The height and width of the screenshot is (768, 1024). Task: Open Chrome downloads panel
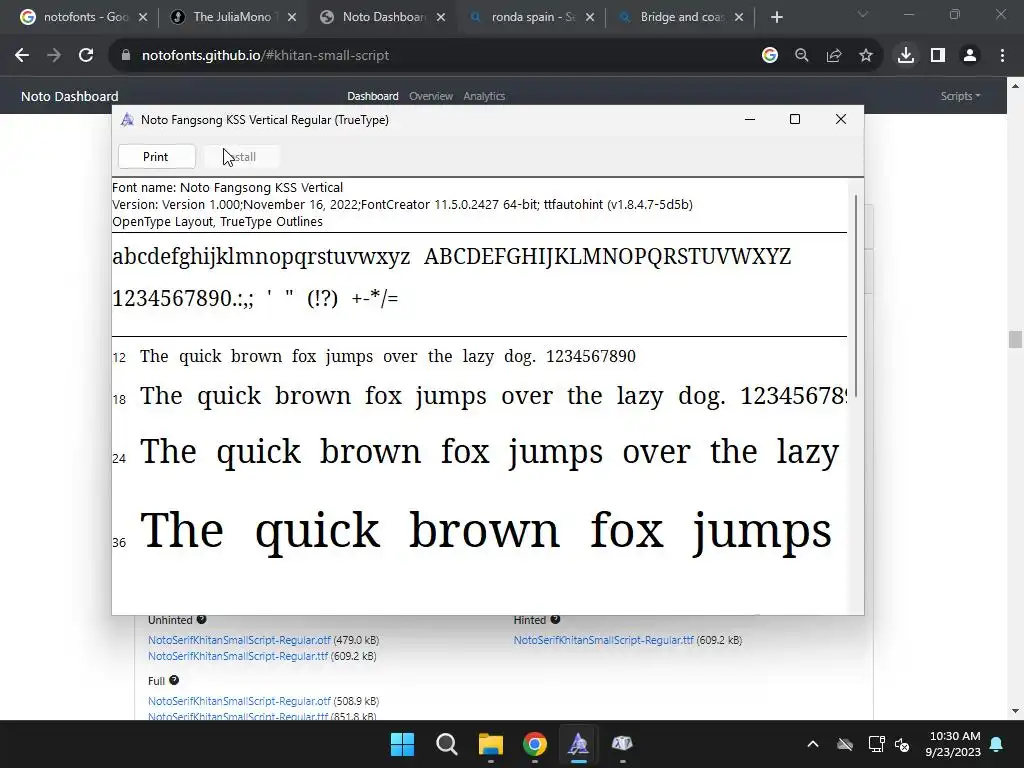pyautogui.click(x=906, y=56)
